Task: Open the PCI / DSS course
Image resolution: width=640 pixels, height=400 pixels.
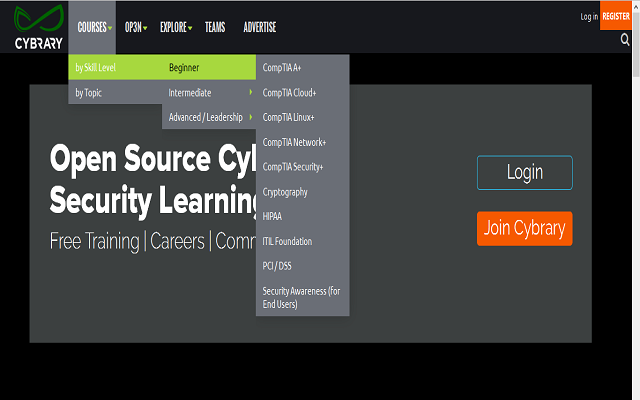Action: [x=302, y=266]
